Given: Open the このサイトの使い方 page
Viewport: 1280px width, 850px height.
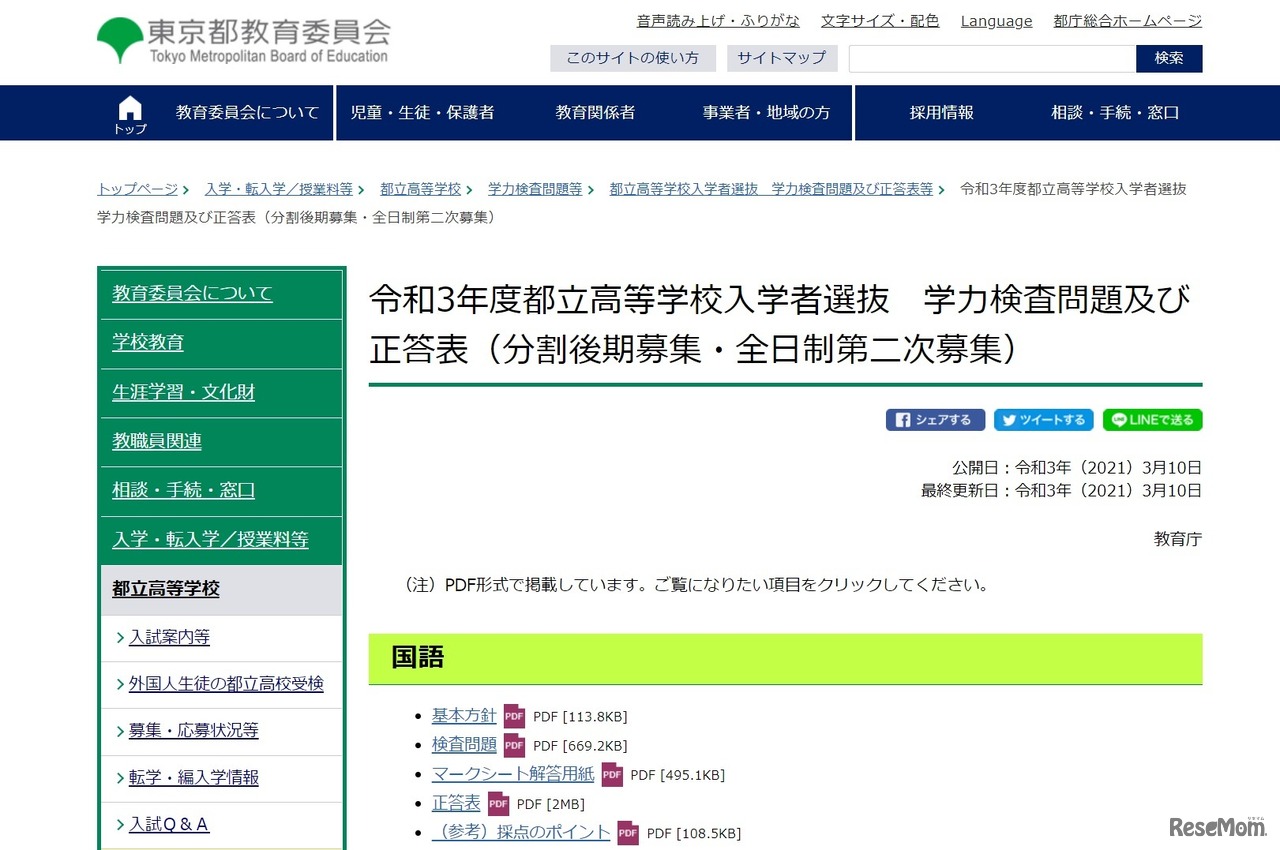Looking at the screenshot, I should click(633, 58).
